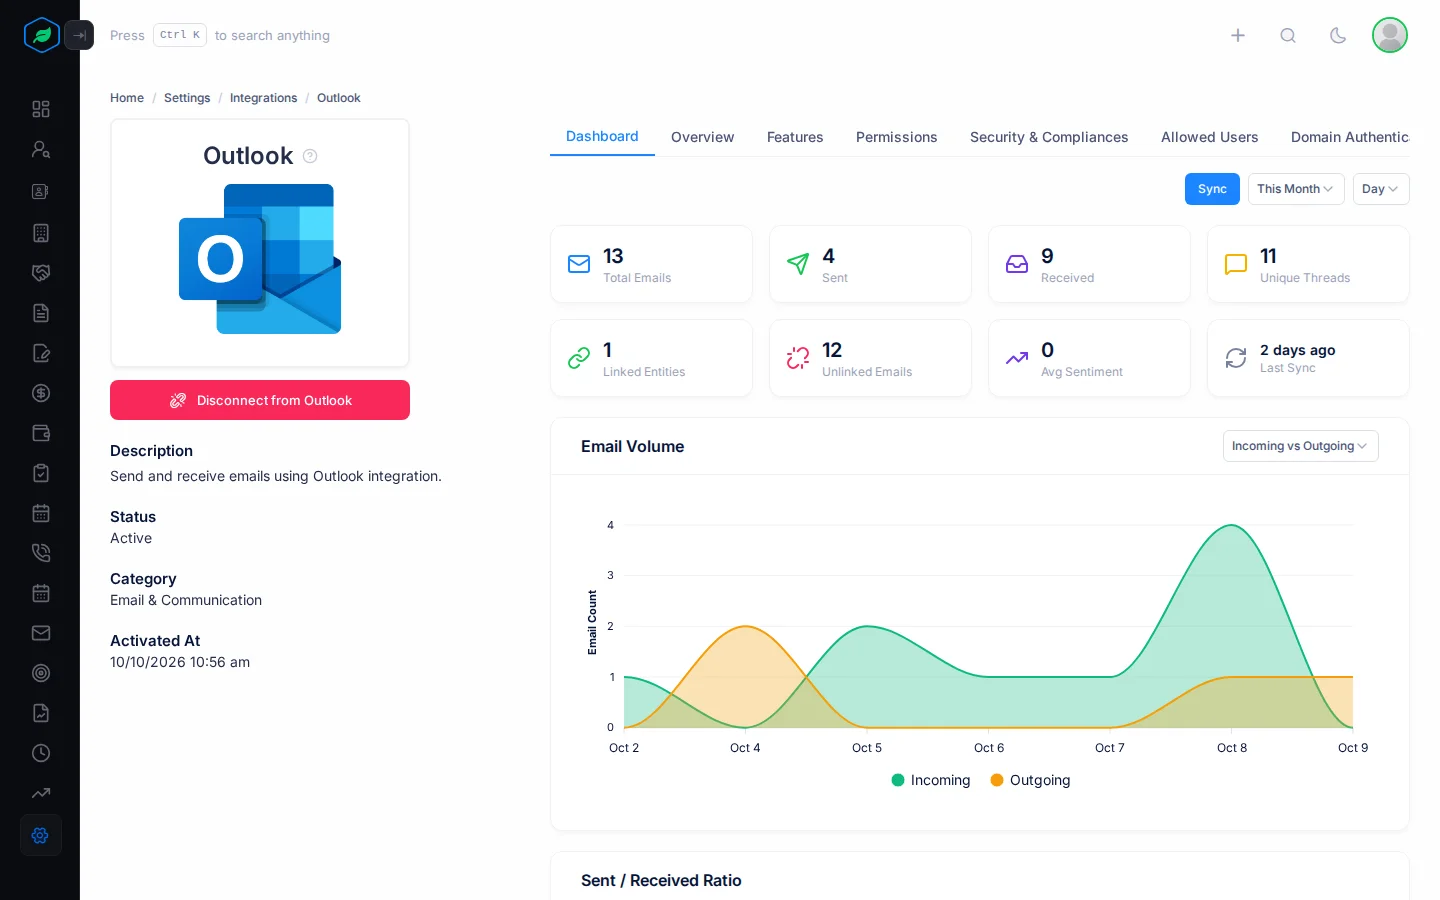Switch to the Features tab
1440x900 pixels.
click(795, 137)
